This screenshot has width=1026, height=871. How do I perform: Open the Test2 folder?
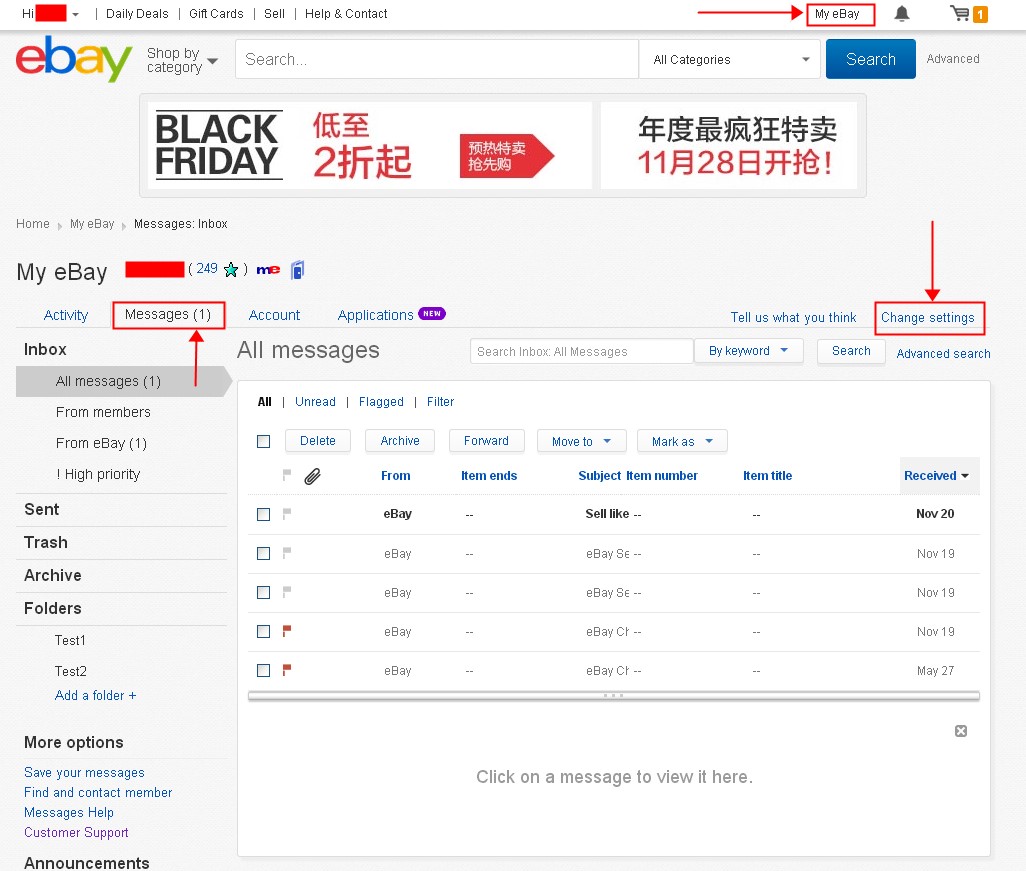(x=71, y=671)
